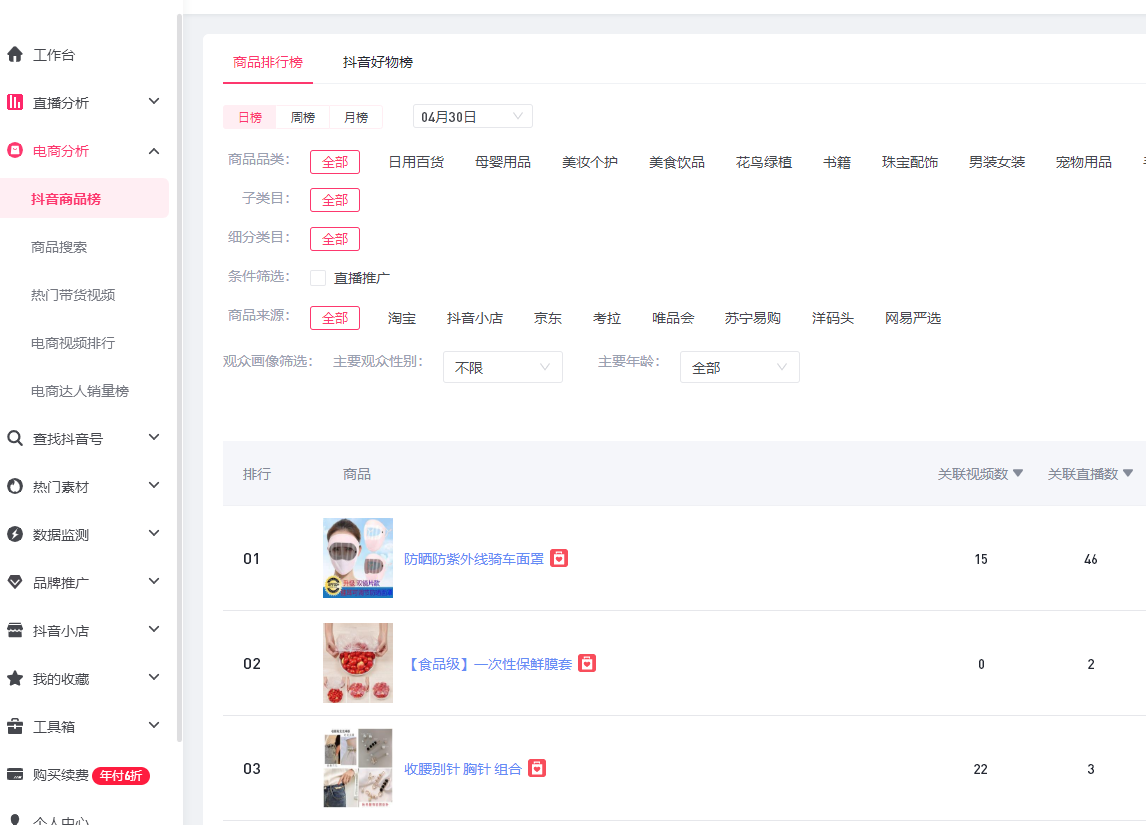Open the 防晒防紫外线骑车面罩 product link

click(x=474, y=559)
